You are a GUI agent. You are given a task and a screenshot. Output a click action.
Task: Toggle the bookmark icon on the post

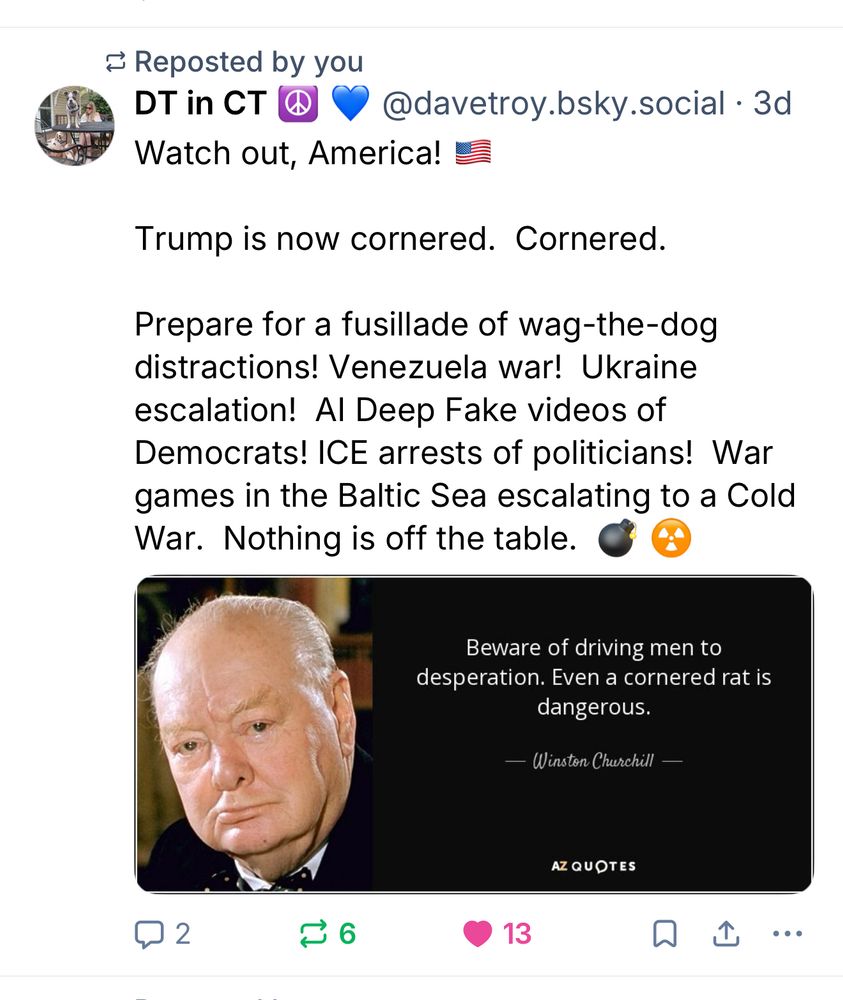click(x=664, y=934)
